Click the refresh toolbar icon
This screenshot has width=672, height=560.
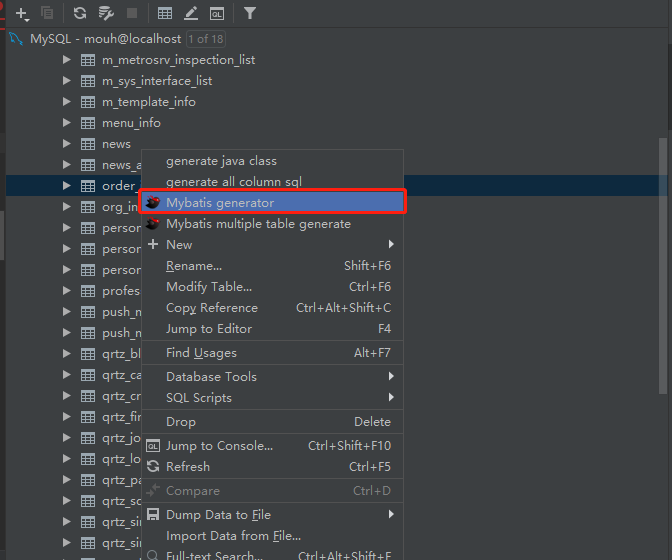(x=80, y=13)
